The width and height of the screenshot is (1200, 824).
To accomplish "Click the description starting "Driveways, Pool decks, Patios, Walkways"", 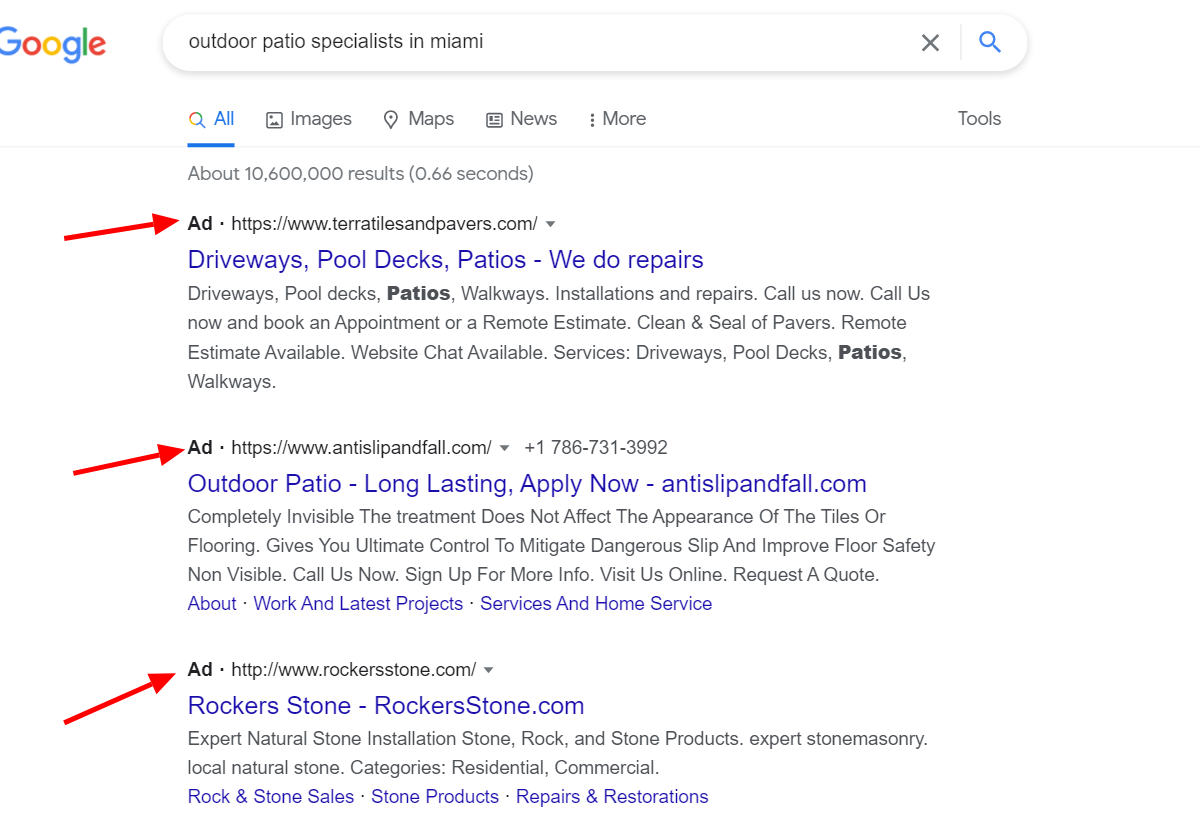I will click(x=559, y=338).
